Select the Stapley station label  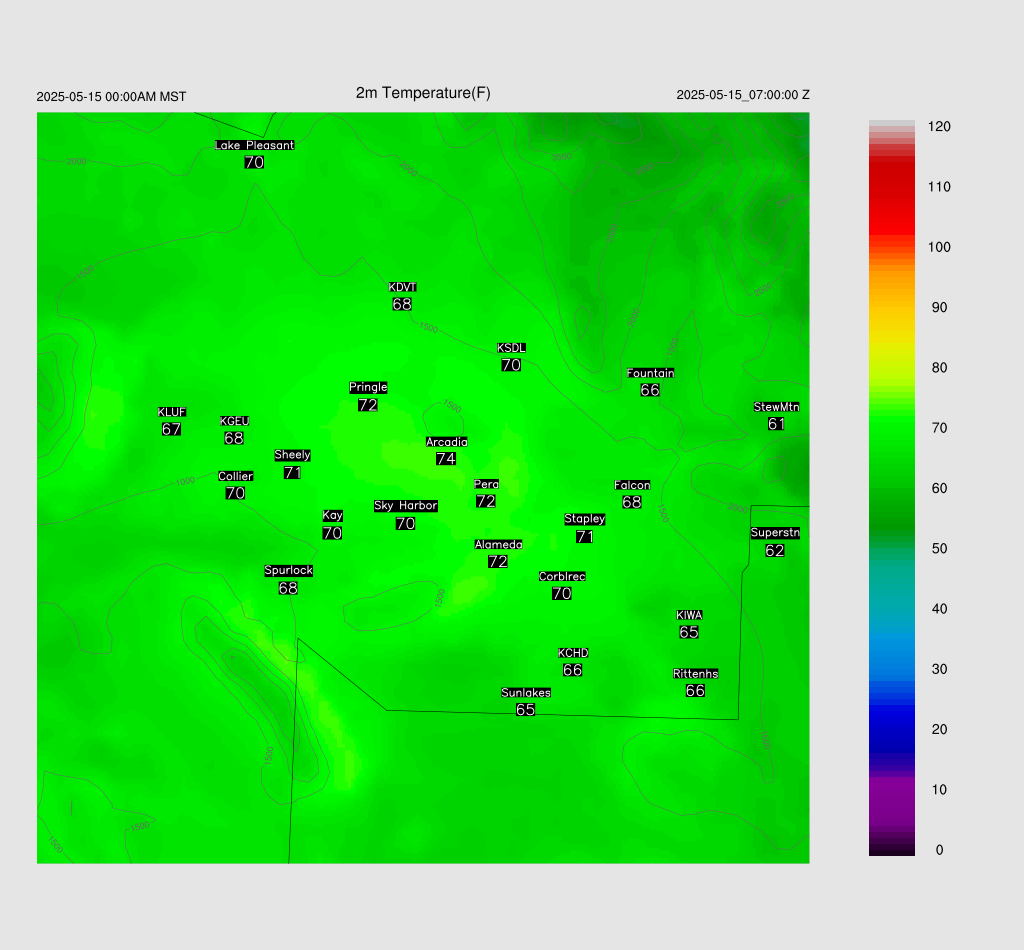(x=585, y=519)
